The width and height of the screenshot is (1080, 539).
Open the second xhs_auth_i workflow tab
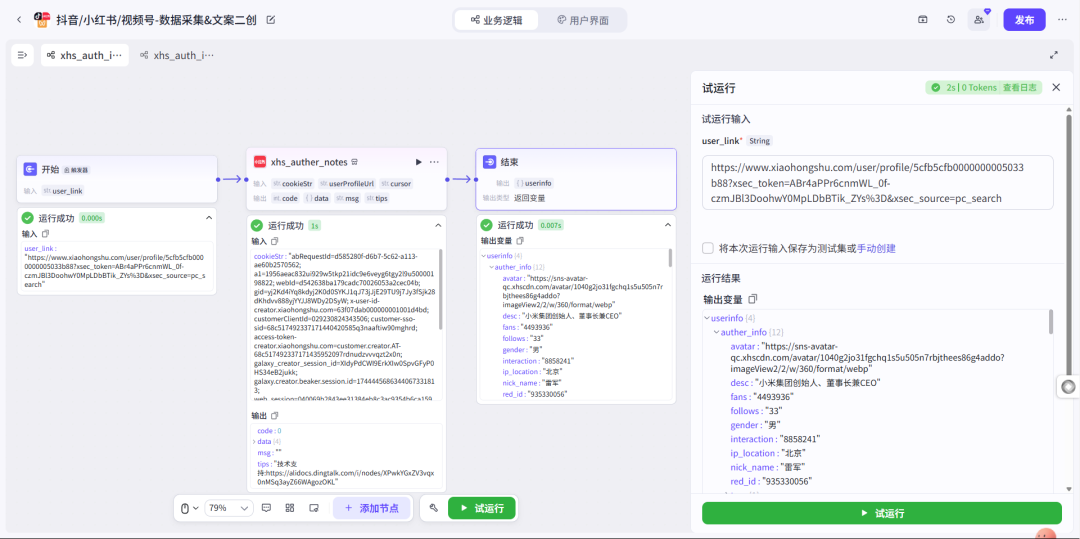coord(177,55)
